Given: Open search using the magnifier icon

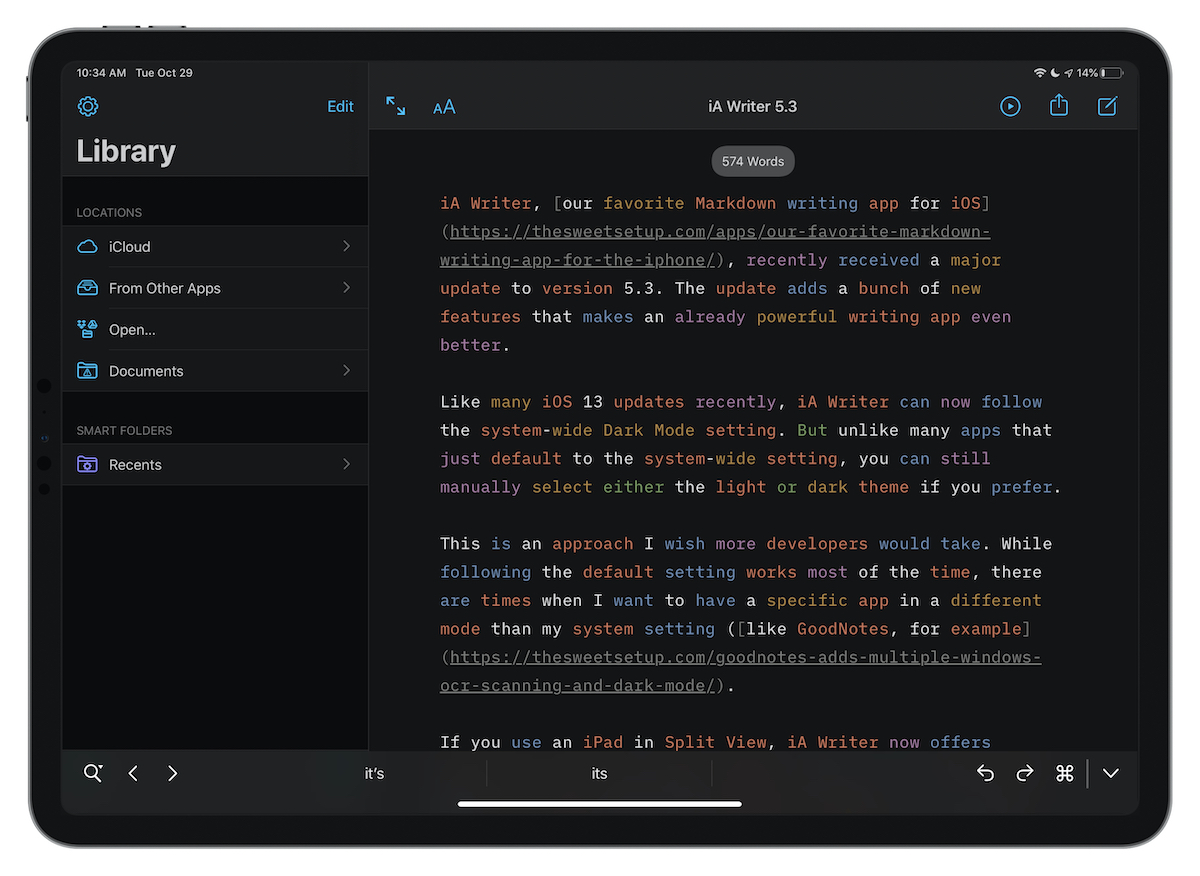Looking at the screenshot, I should click(x=93, y=773).
